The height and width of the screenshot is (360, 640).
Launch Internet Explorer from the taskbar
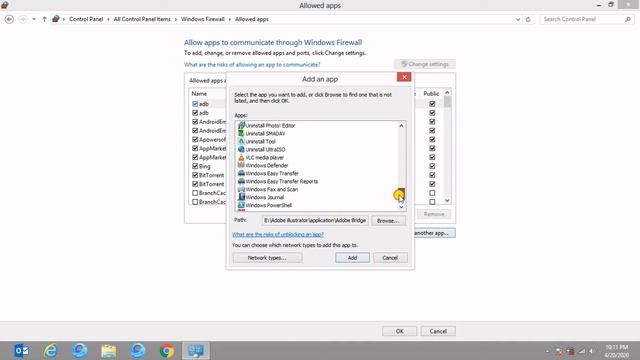click(x=51, y=351)
